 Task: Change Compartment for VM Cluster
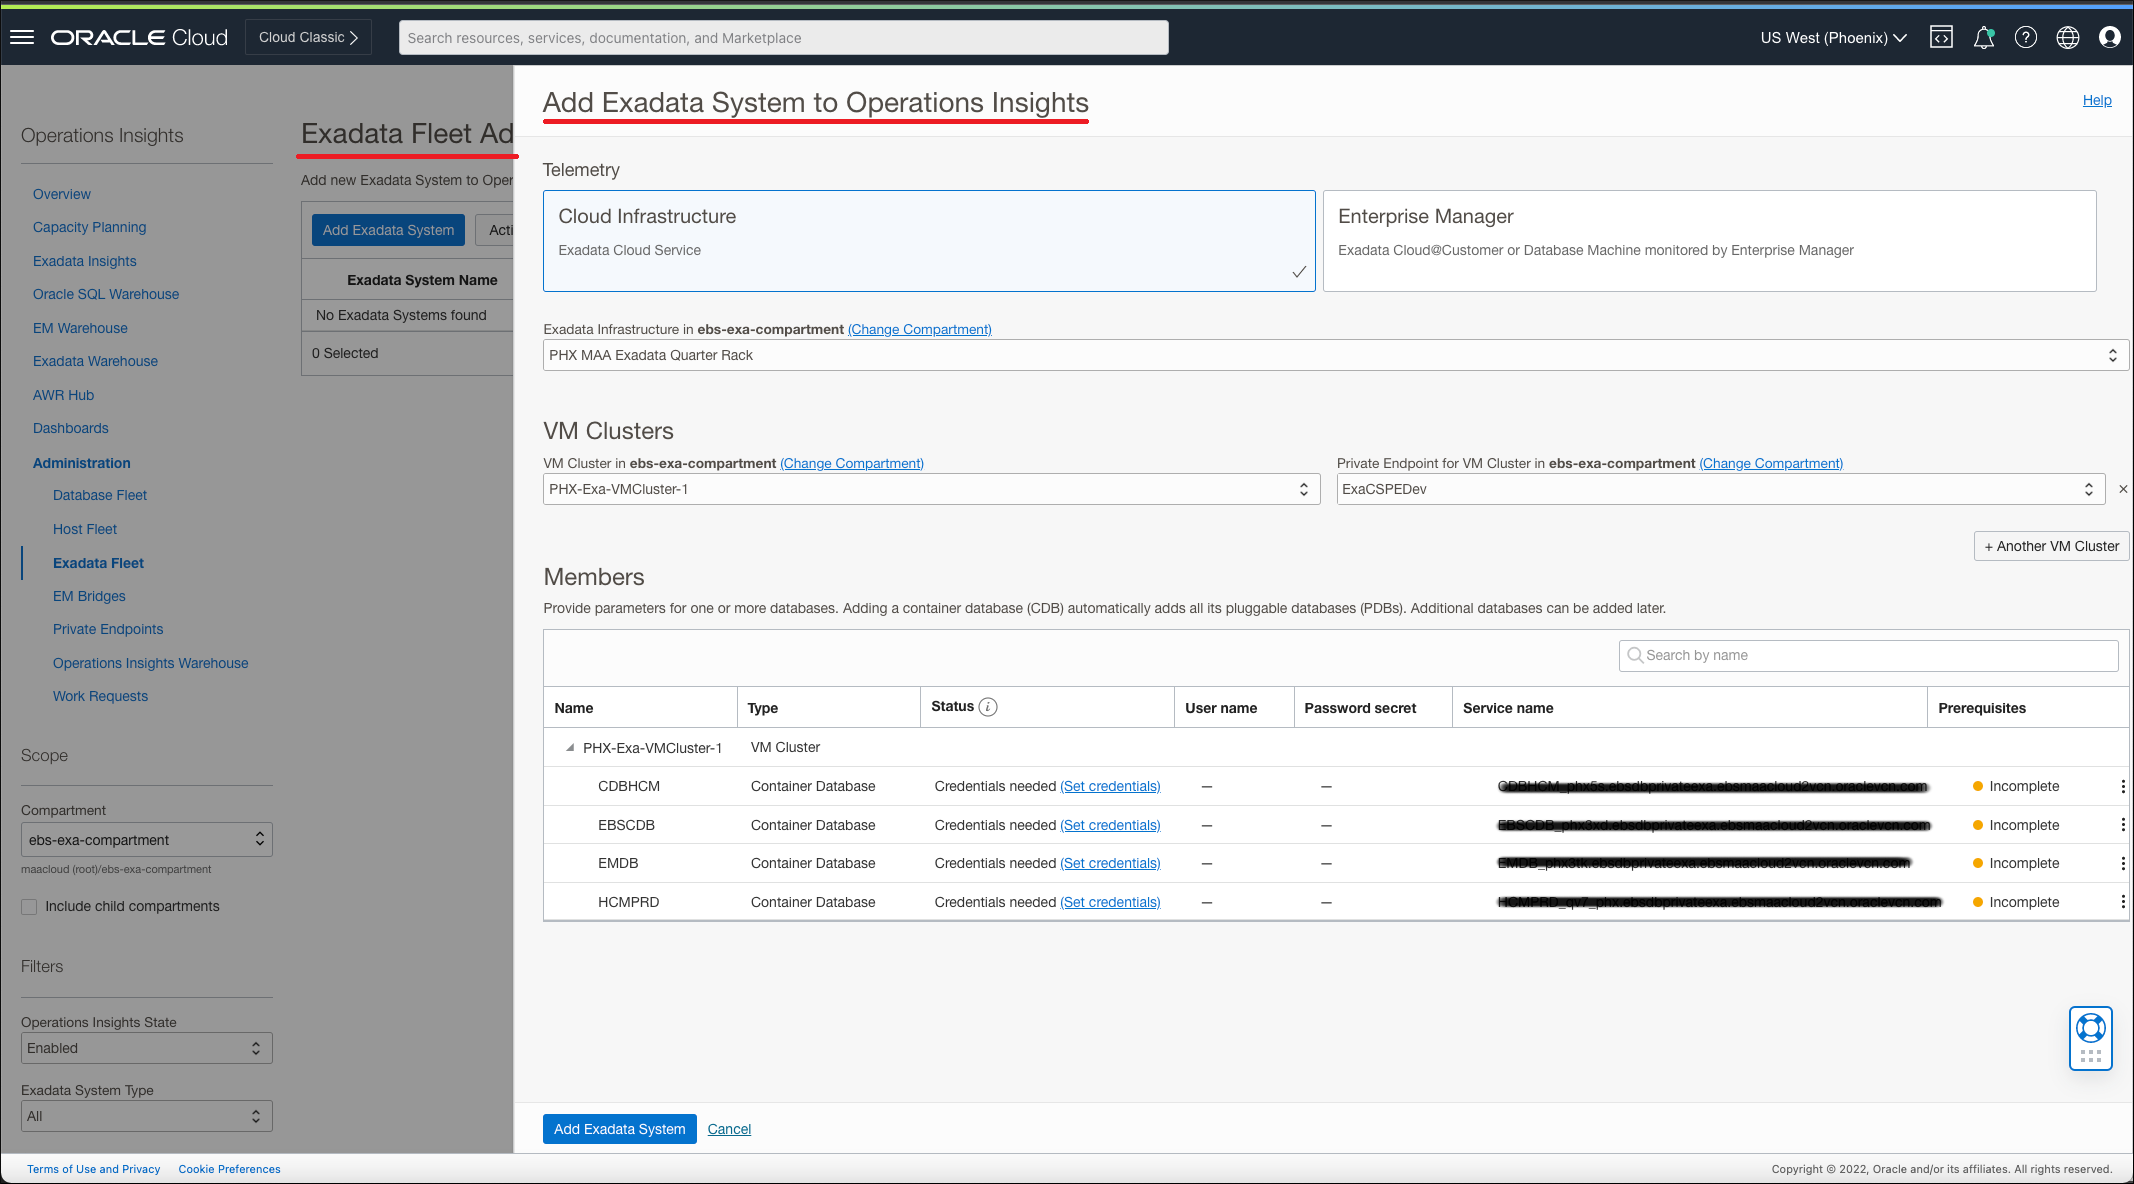(x=852, y=463)
